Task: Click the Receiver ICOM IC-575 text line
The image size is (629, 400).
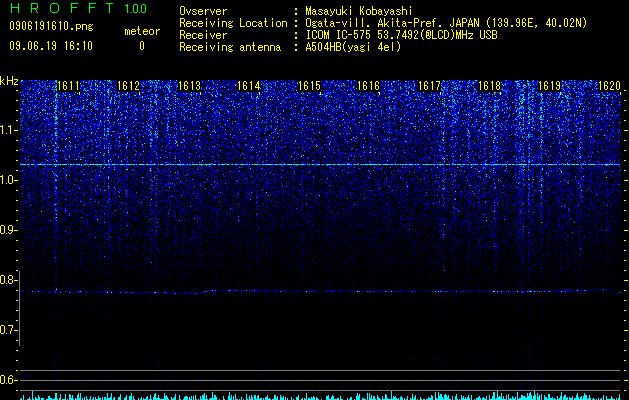Action: coord(338,35)
